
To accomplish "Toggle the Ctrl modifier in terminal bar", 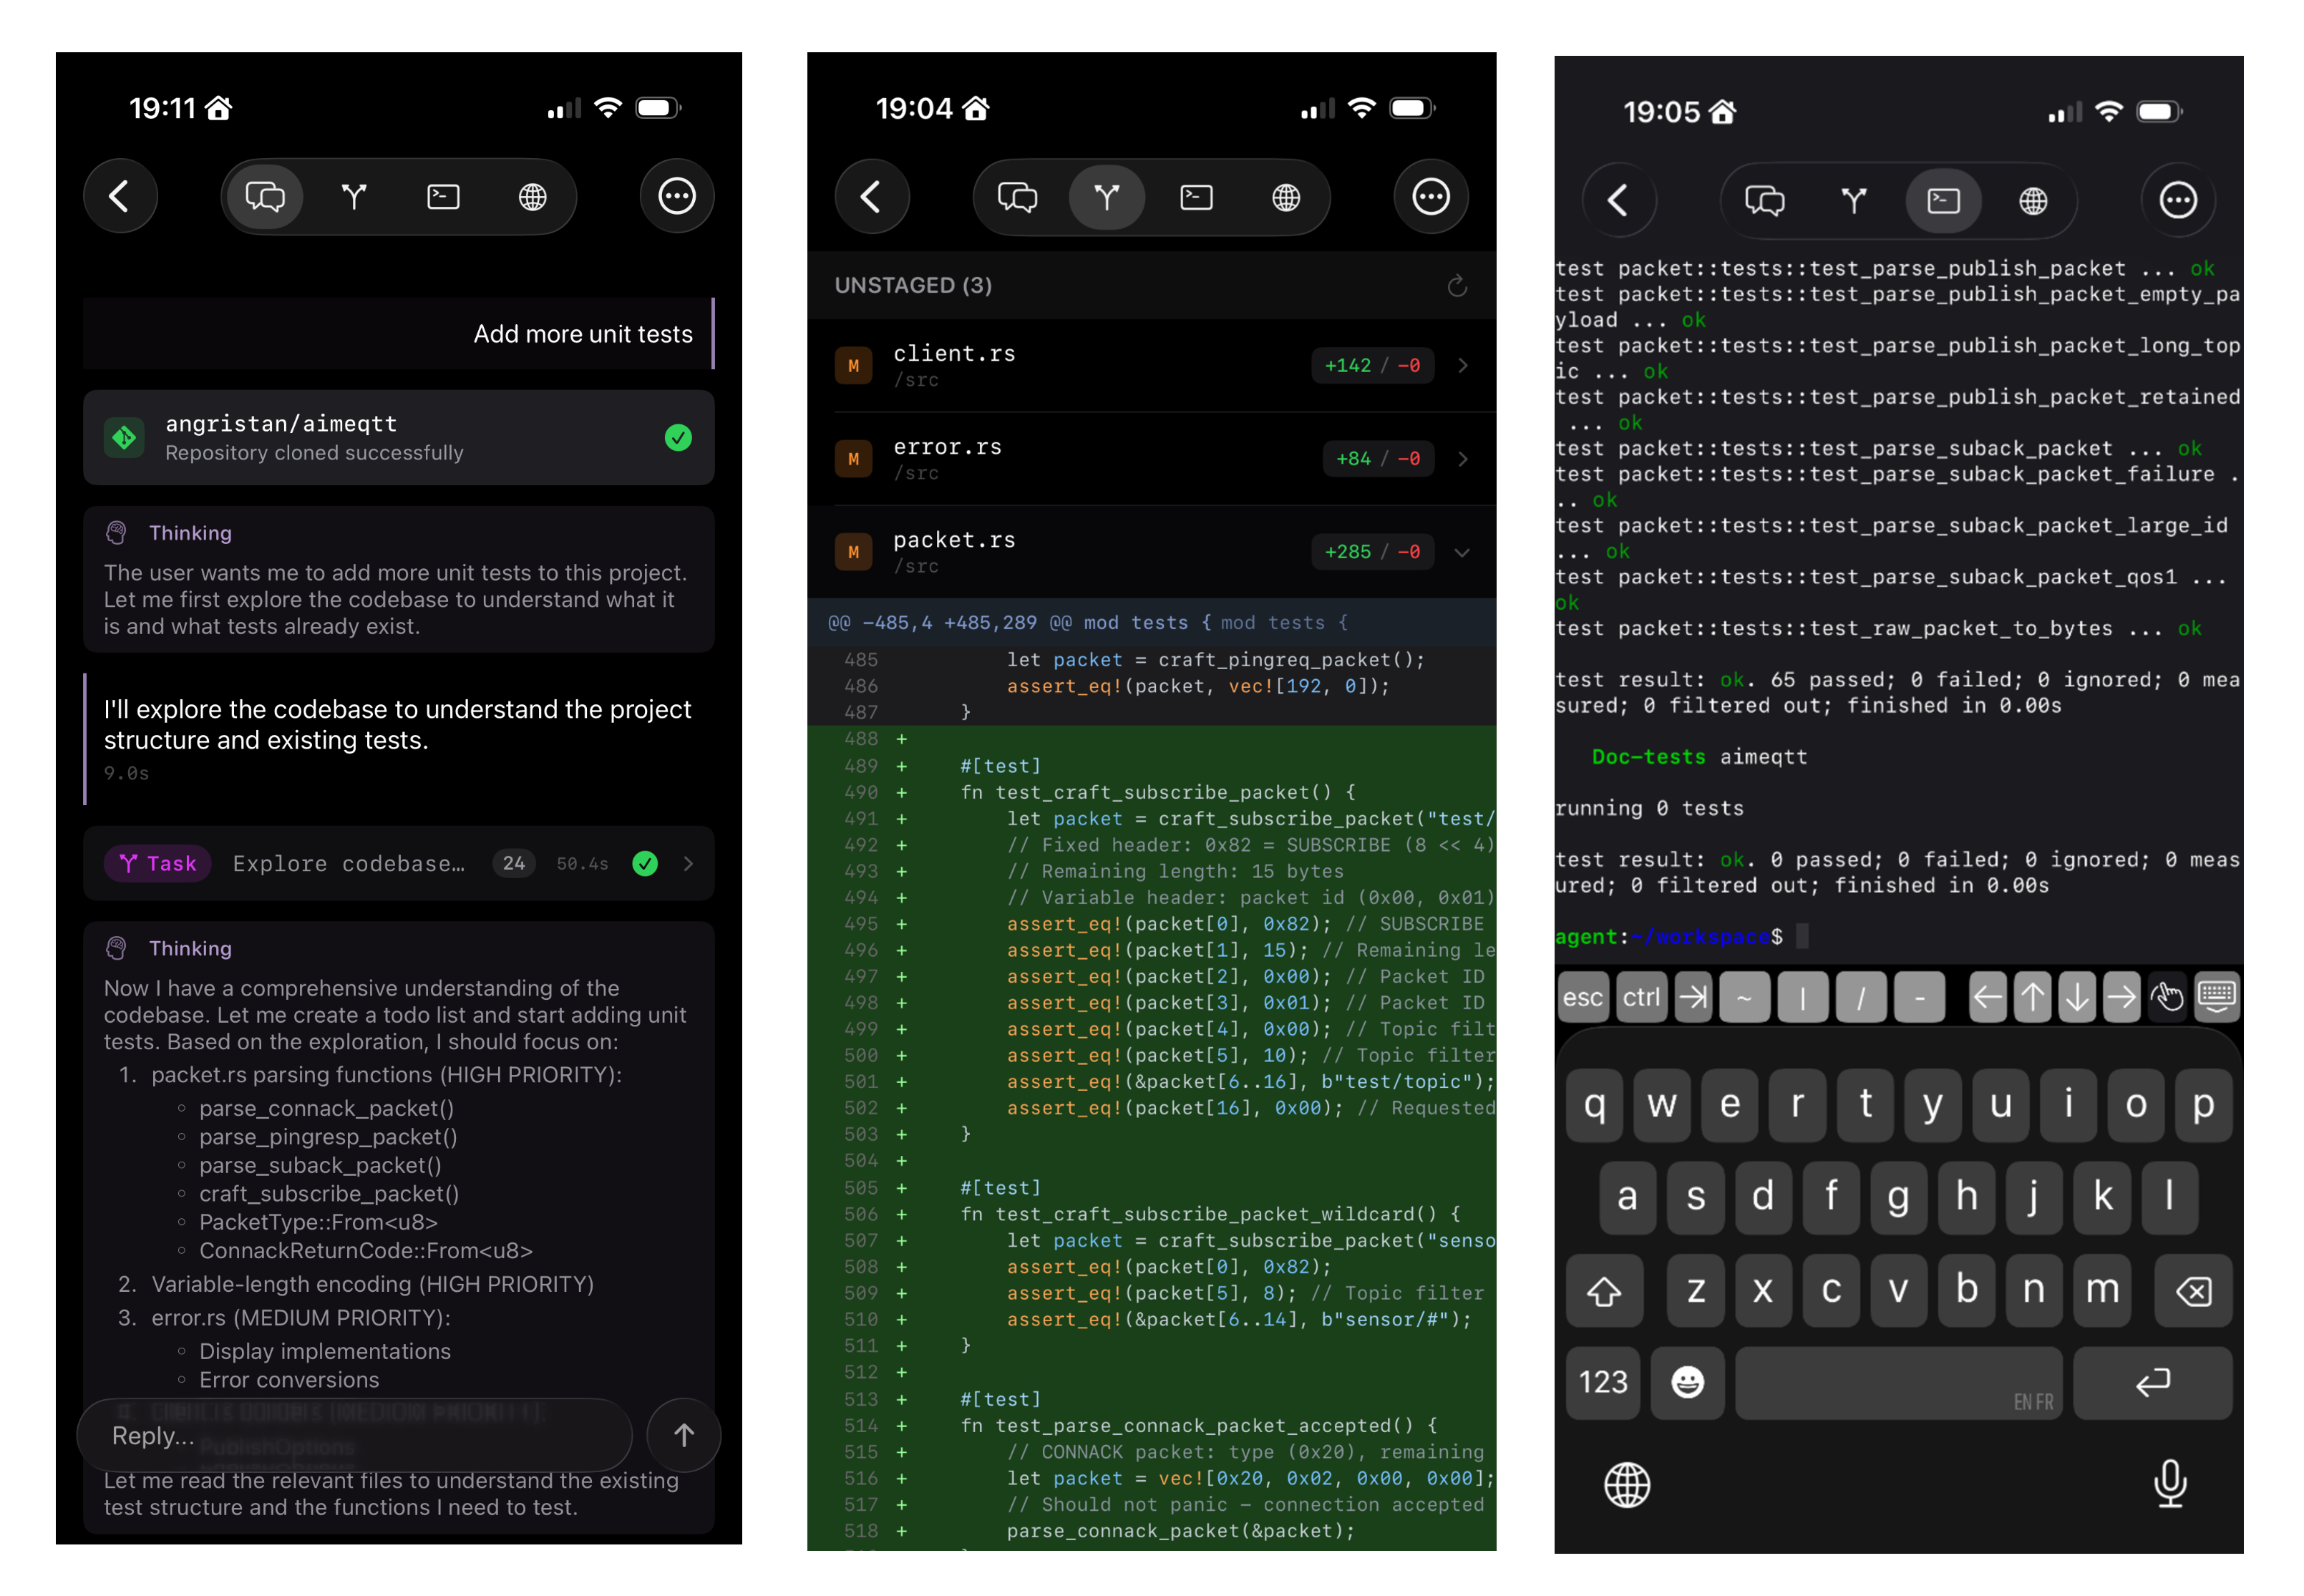I will click(1641, 996).
